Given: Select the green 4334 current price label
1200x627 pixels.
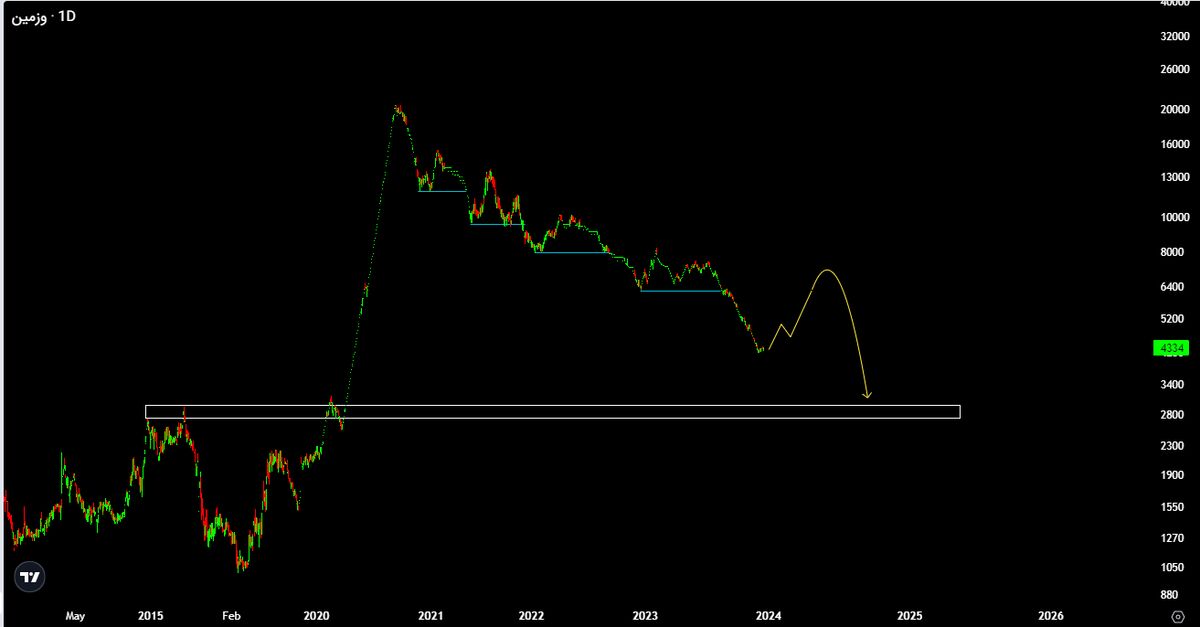Looking at the screenshot, I should click(1170, 348).
